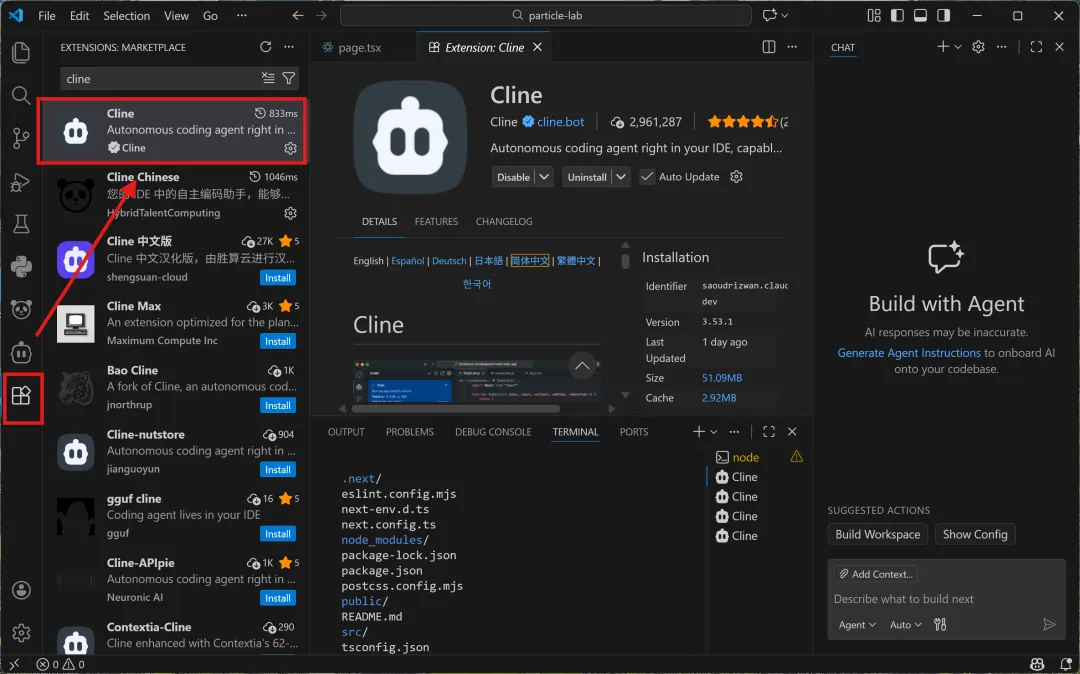This screenshot has height=674, width=1080.
Task: Click the star rating of Cline
Action: tap(743, 122)
